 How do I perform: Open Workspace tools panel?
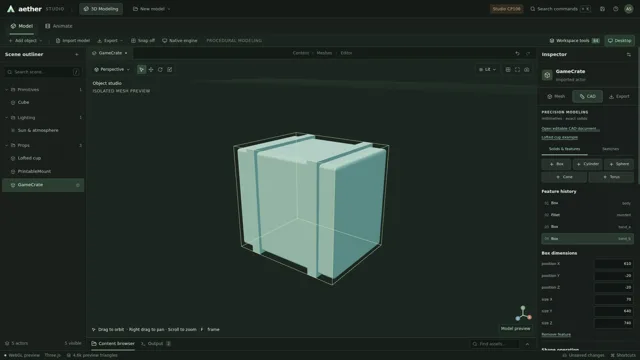click(x=574, y=40)
